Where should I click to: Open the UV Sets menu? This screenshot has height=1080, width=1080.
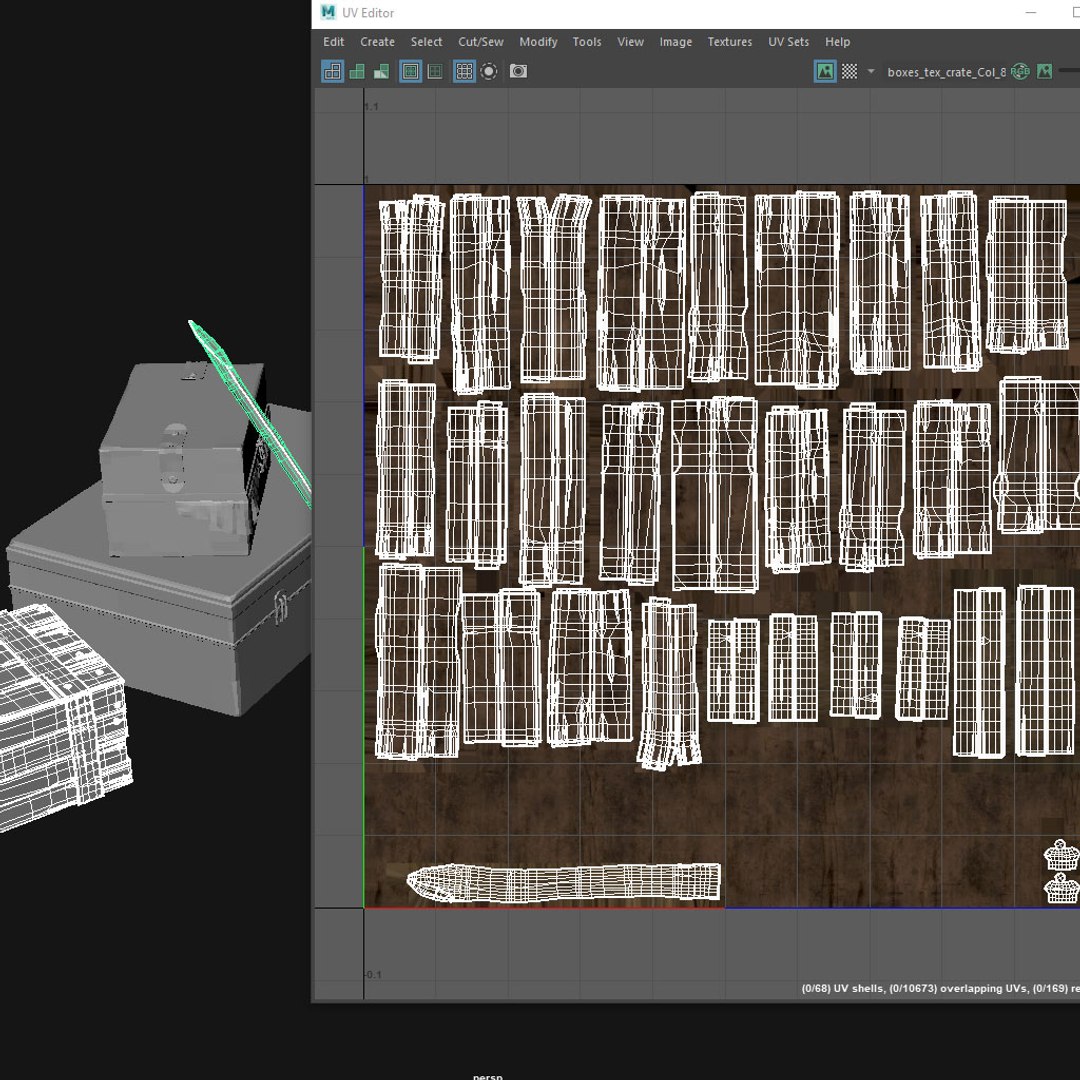(789, 41)
